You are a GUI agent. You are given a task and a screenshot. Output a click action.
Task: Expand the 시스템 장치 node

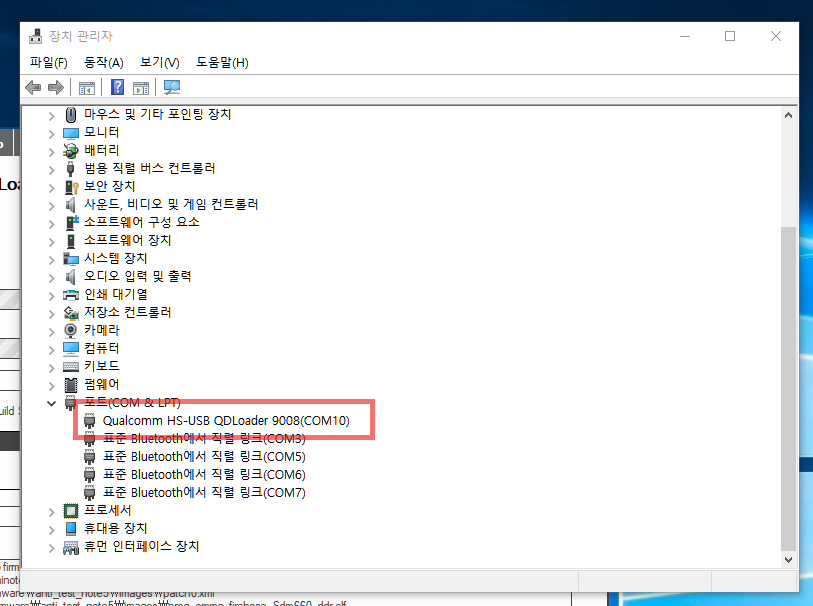tap(51, 260)
